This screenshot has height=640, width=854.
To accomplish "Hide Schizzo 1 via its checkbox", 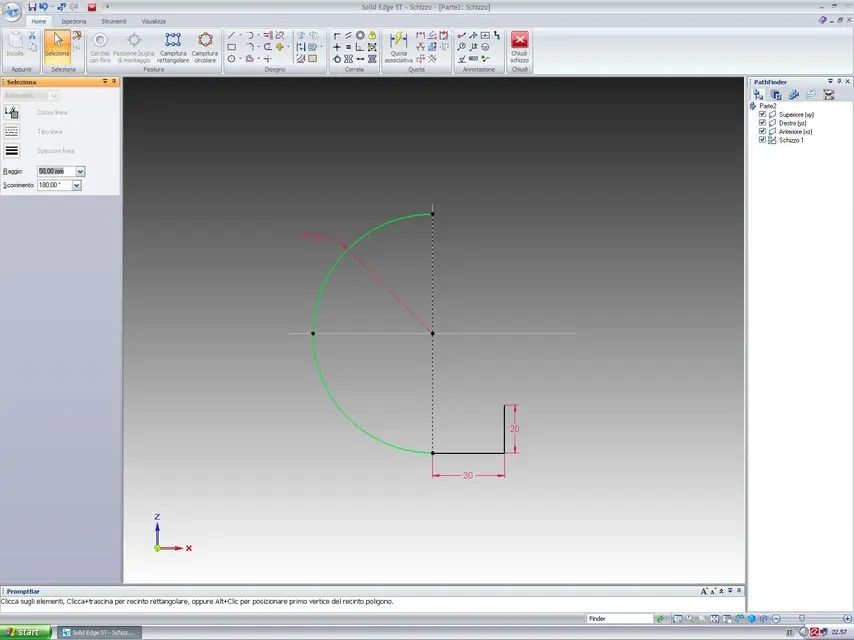I will coord(762,140).
